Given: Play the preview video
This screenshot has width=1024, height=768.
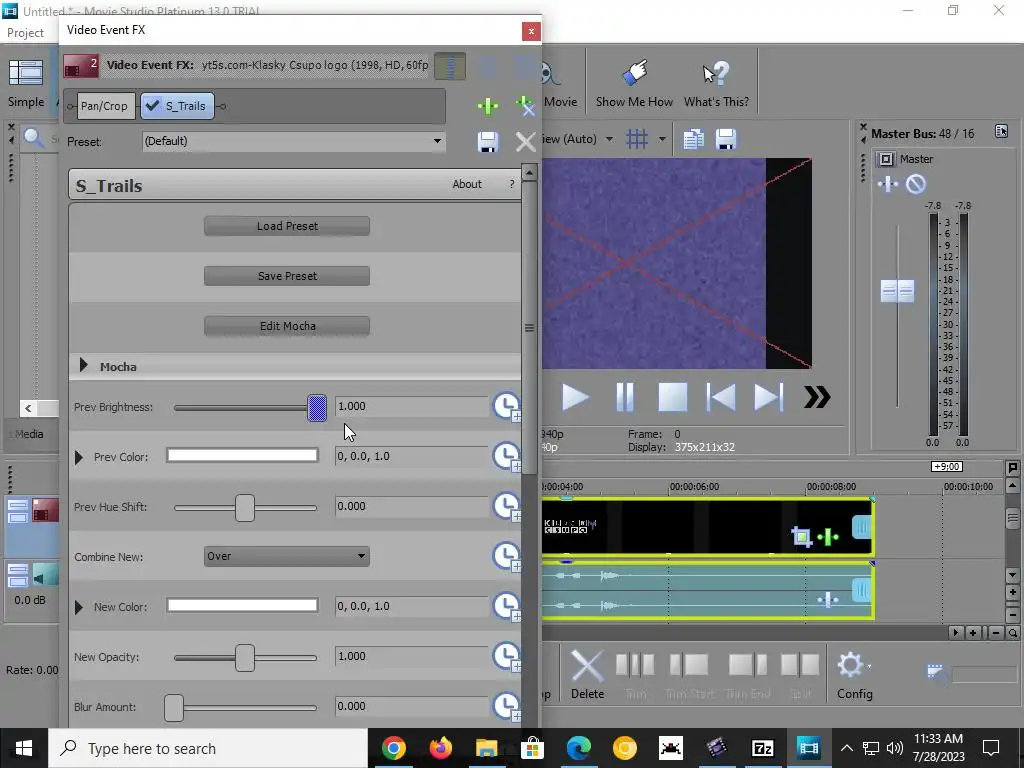Looking at the screenshot, I should tap(575, 397).
